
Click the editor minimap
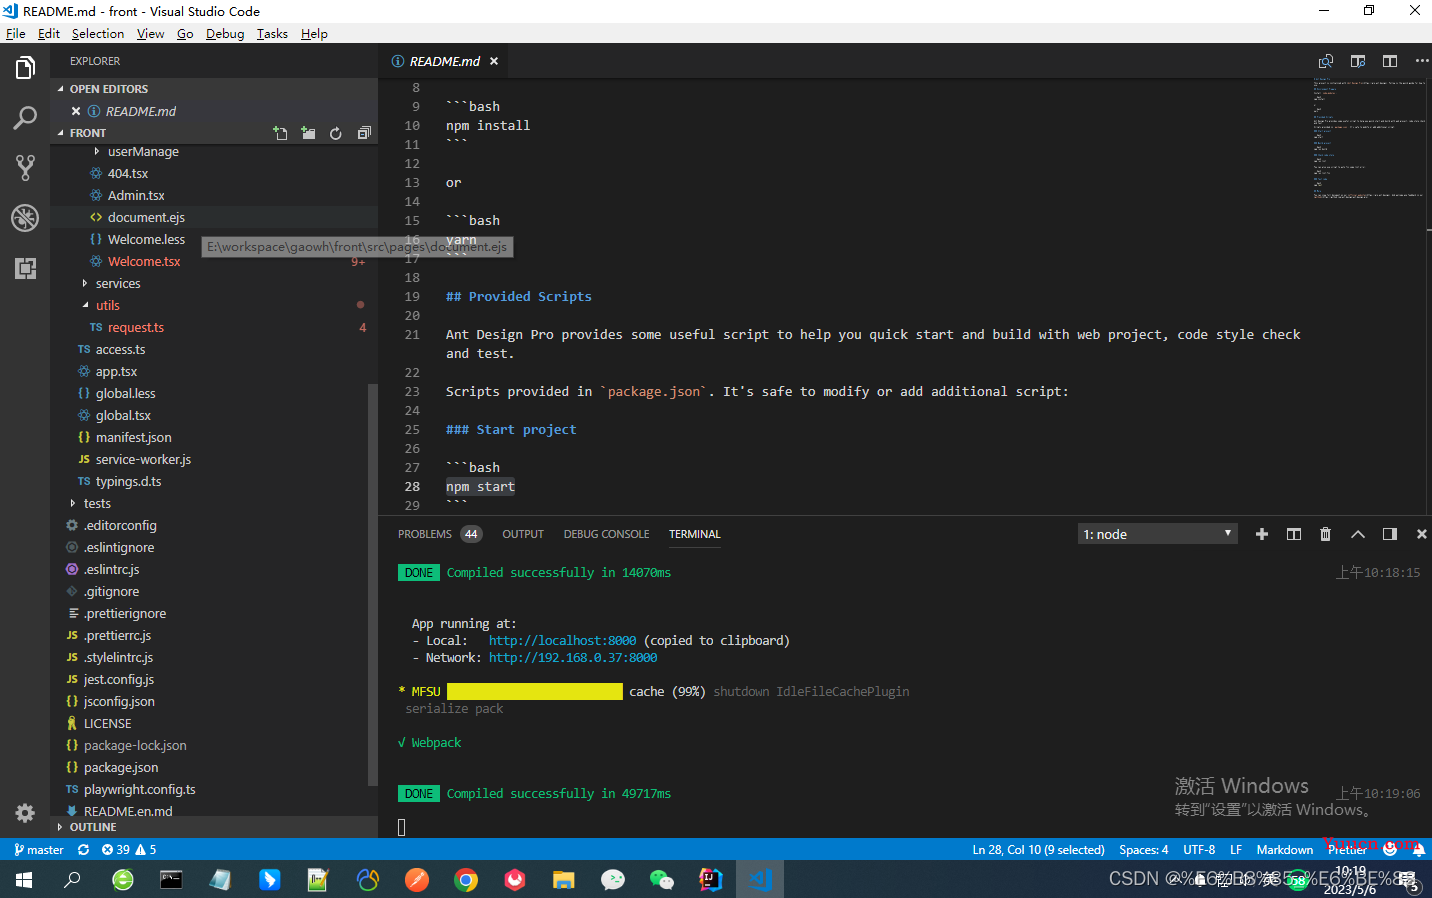1369,138
